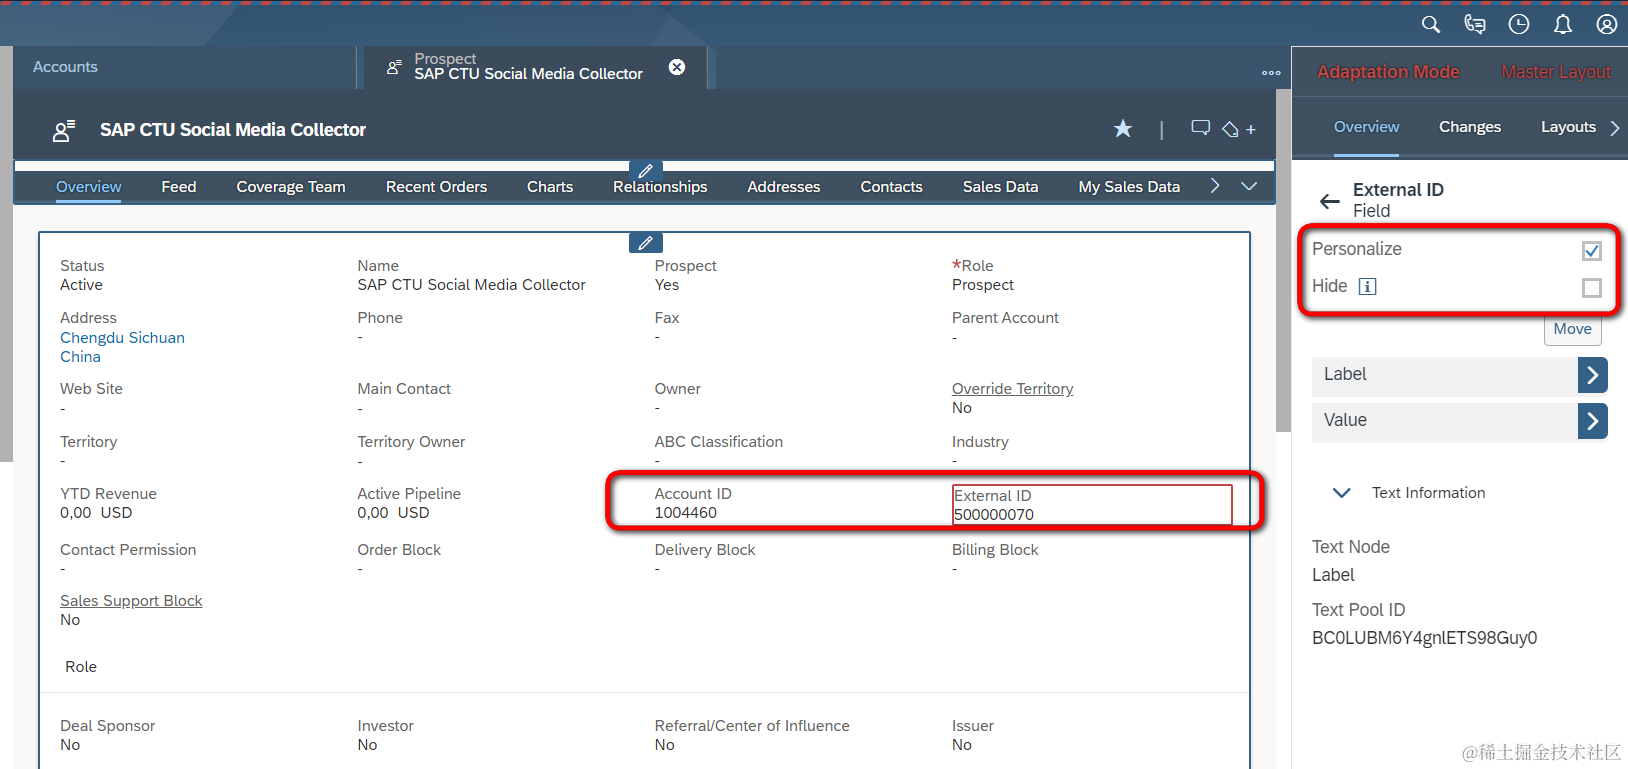Open the Chengdu Sichuan address link

(122, 338)
